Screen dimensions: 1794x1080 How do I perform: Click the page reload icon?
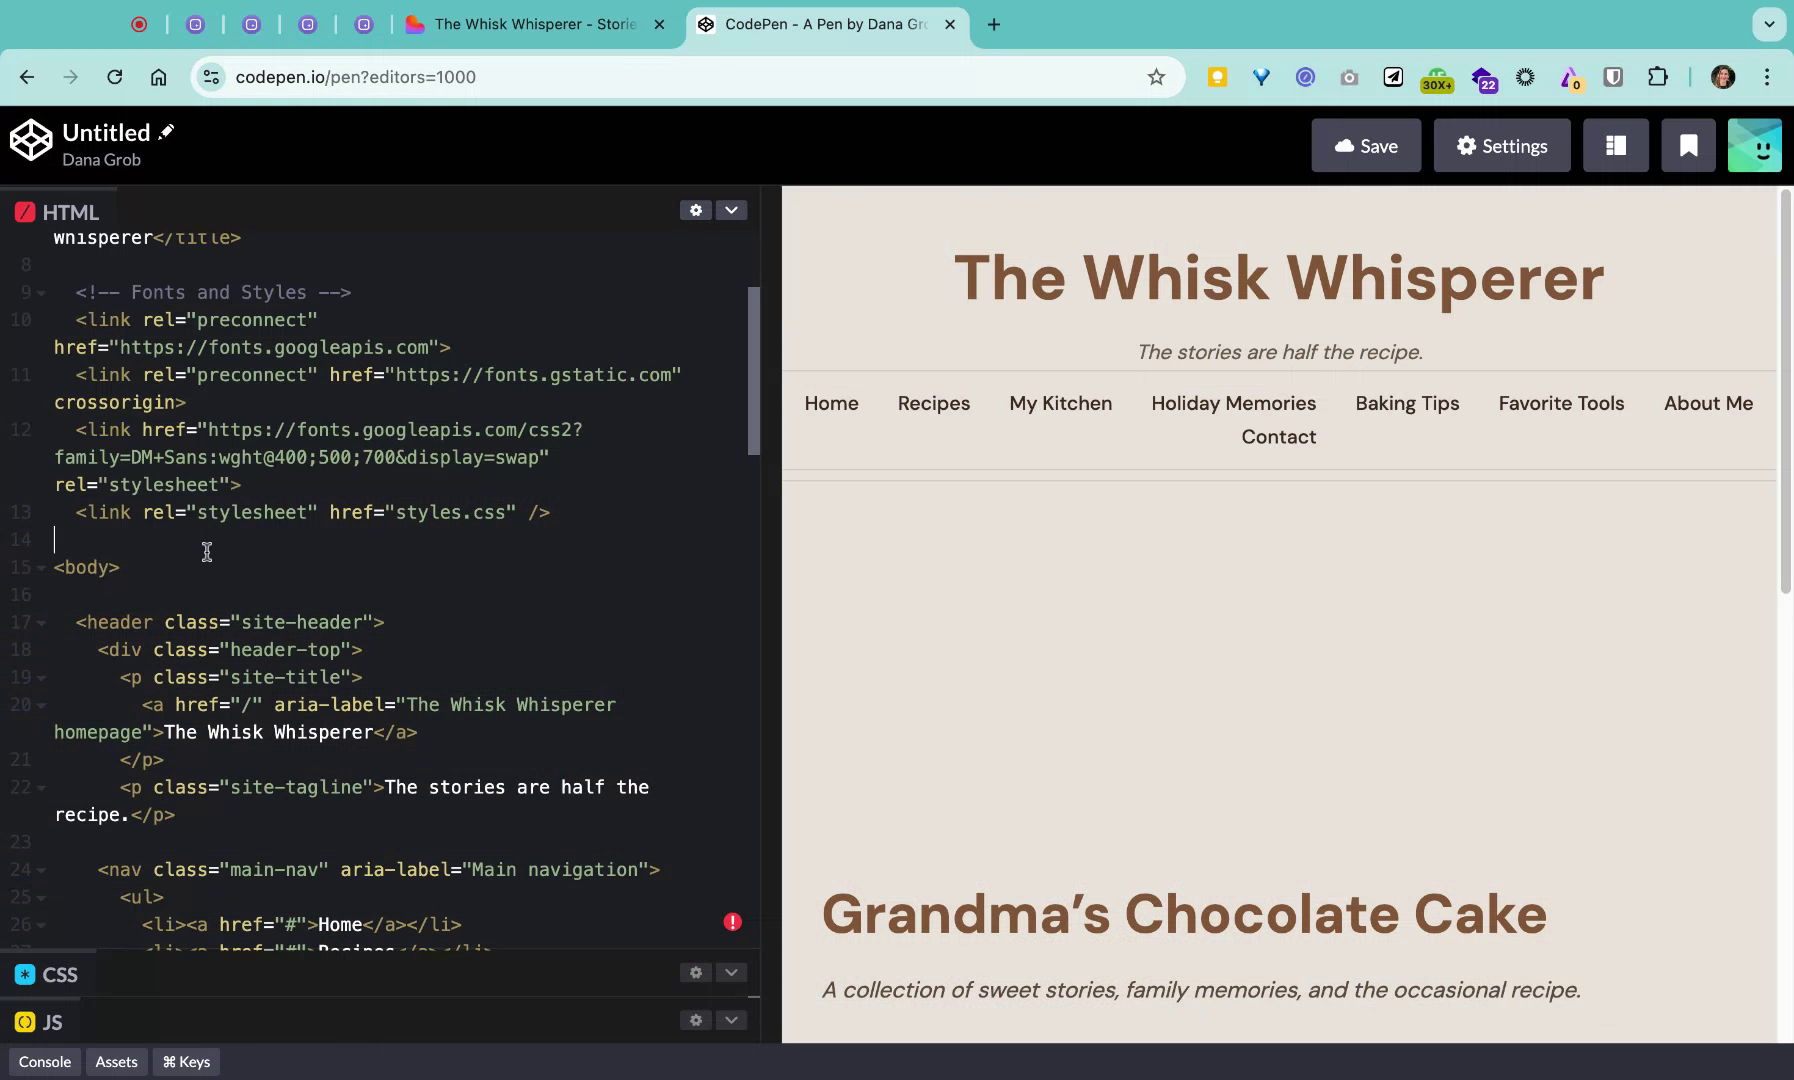pyautogui.click(x=113, y=76)
